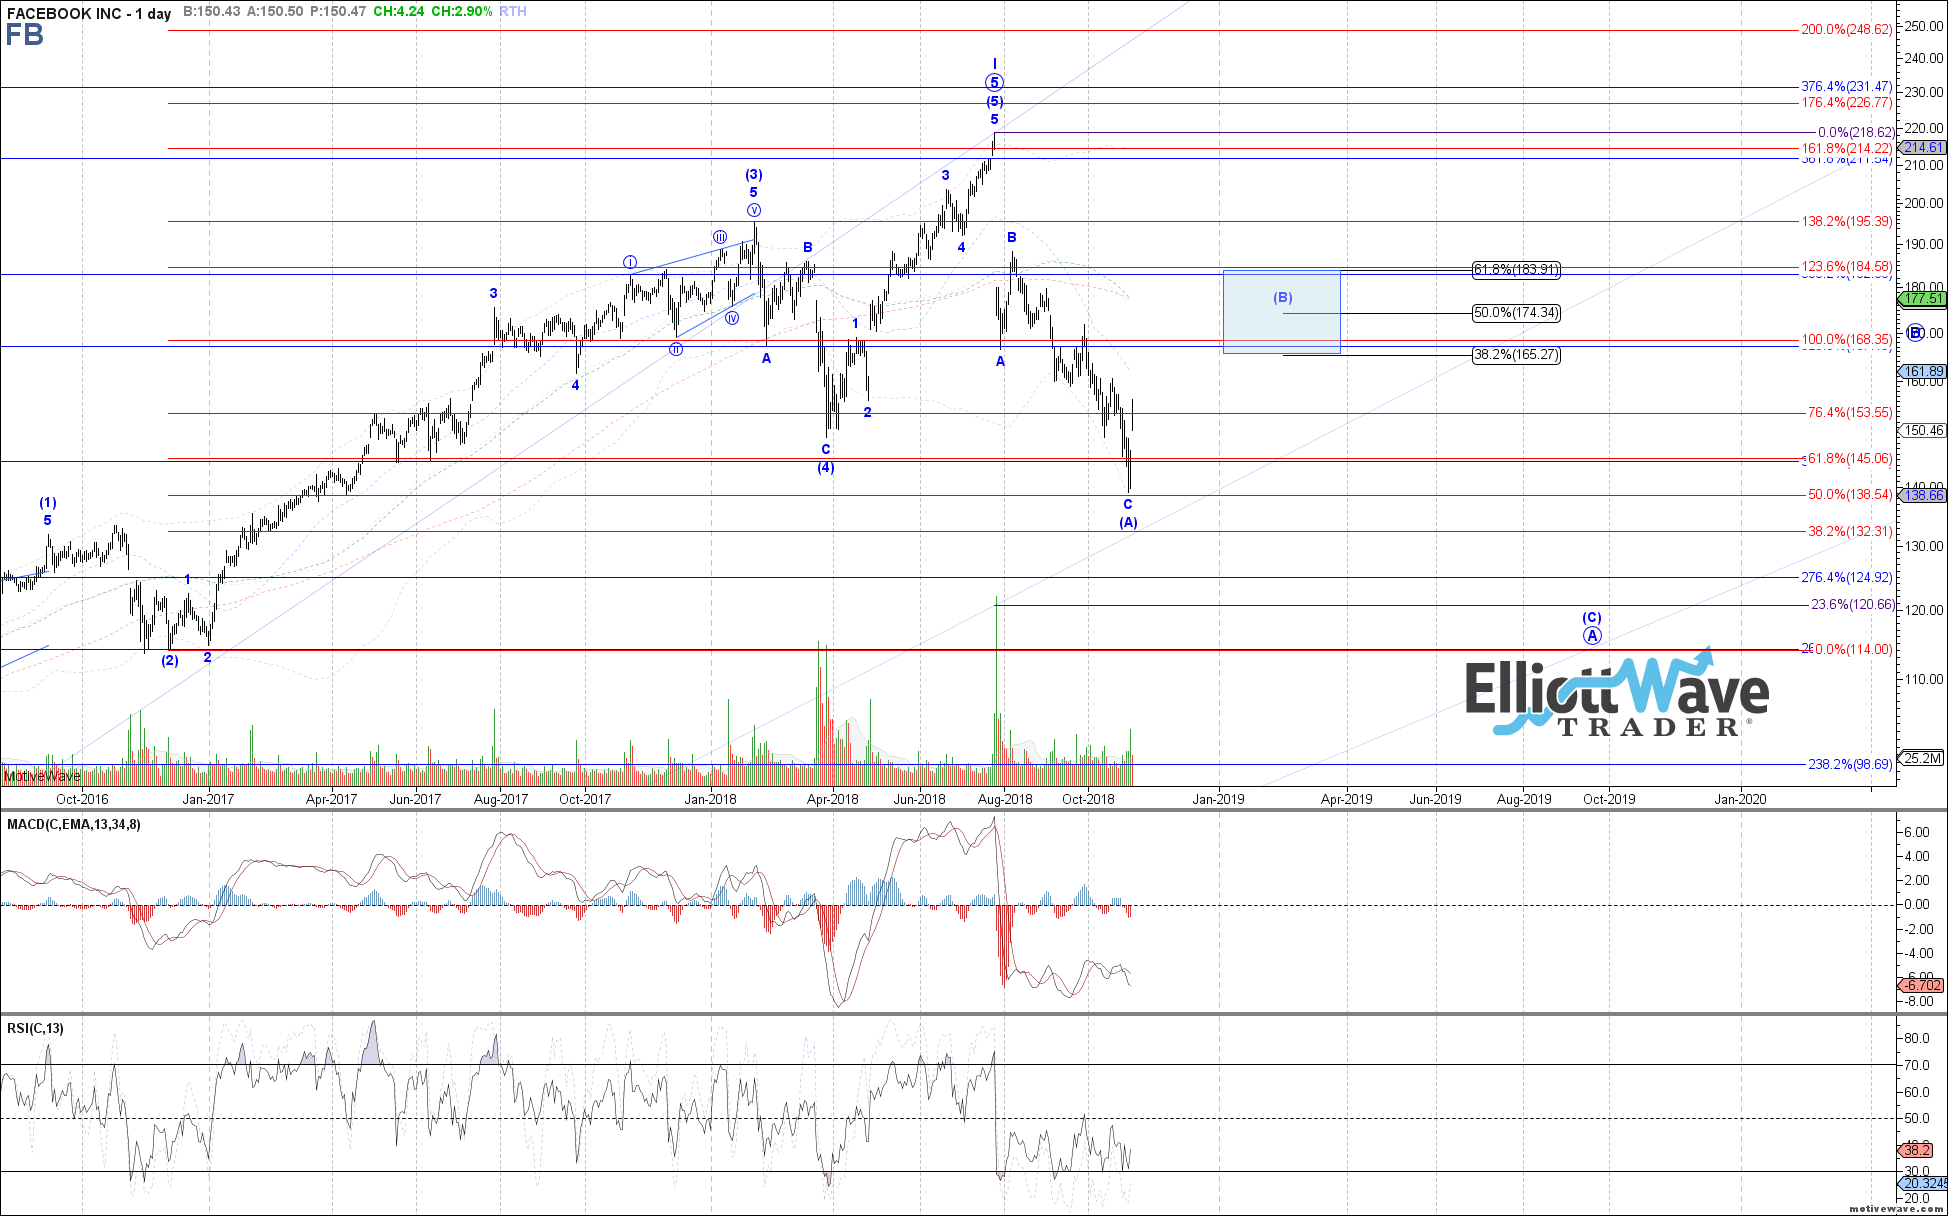The width and height of the screenshot is (1948, 1216).
Task: Click the (1) wave label at left
Action: point(48,503)
